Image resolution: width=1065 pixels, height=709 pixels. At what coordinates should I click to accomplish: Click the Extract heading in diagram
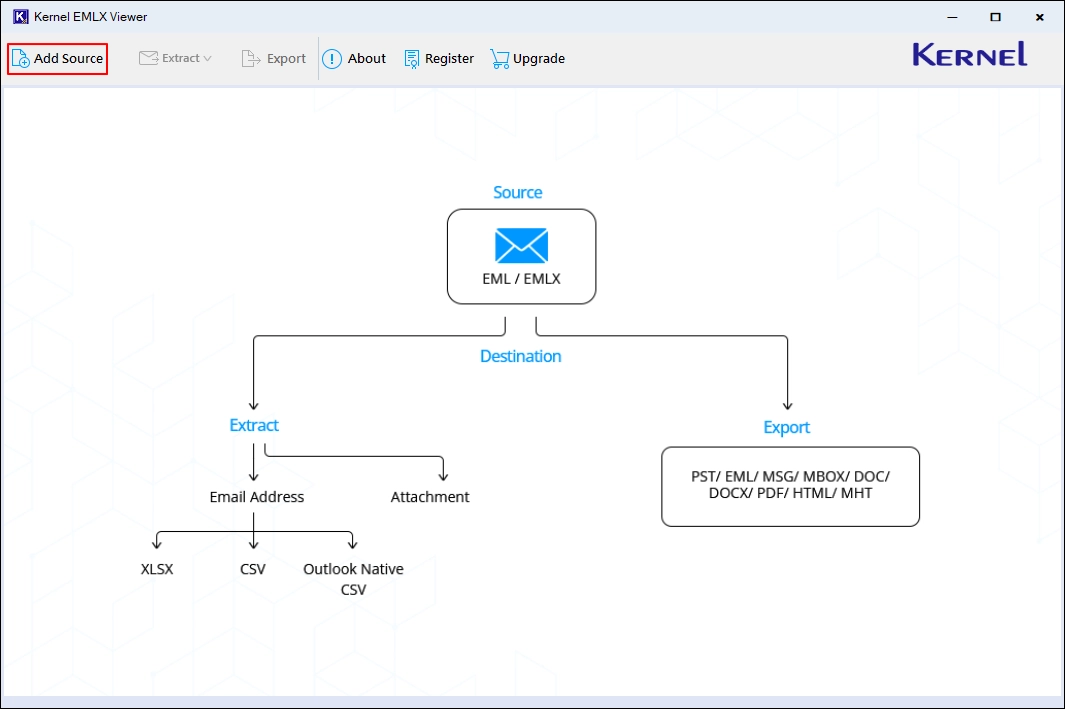point(254,425)
